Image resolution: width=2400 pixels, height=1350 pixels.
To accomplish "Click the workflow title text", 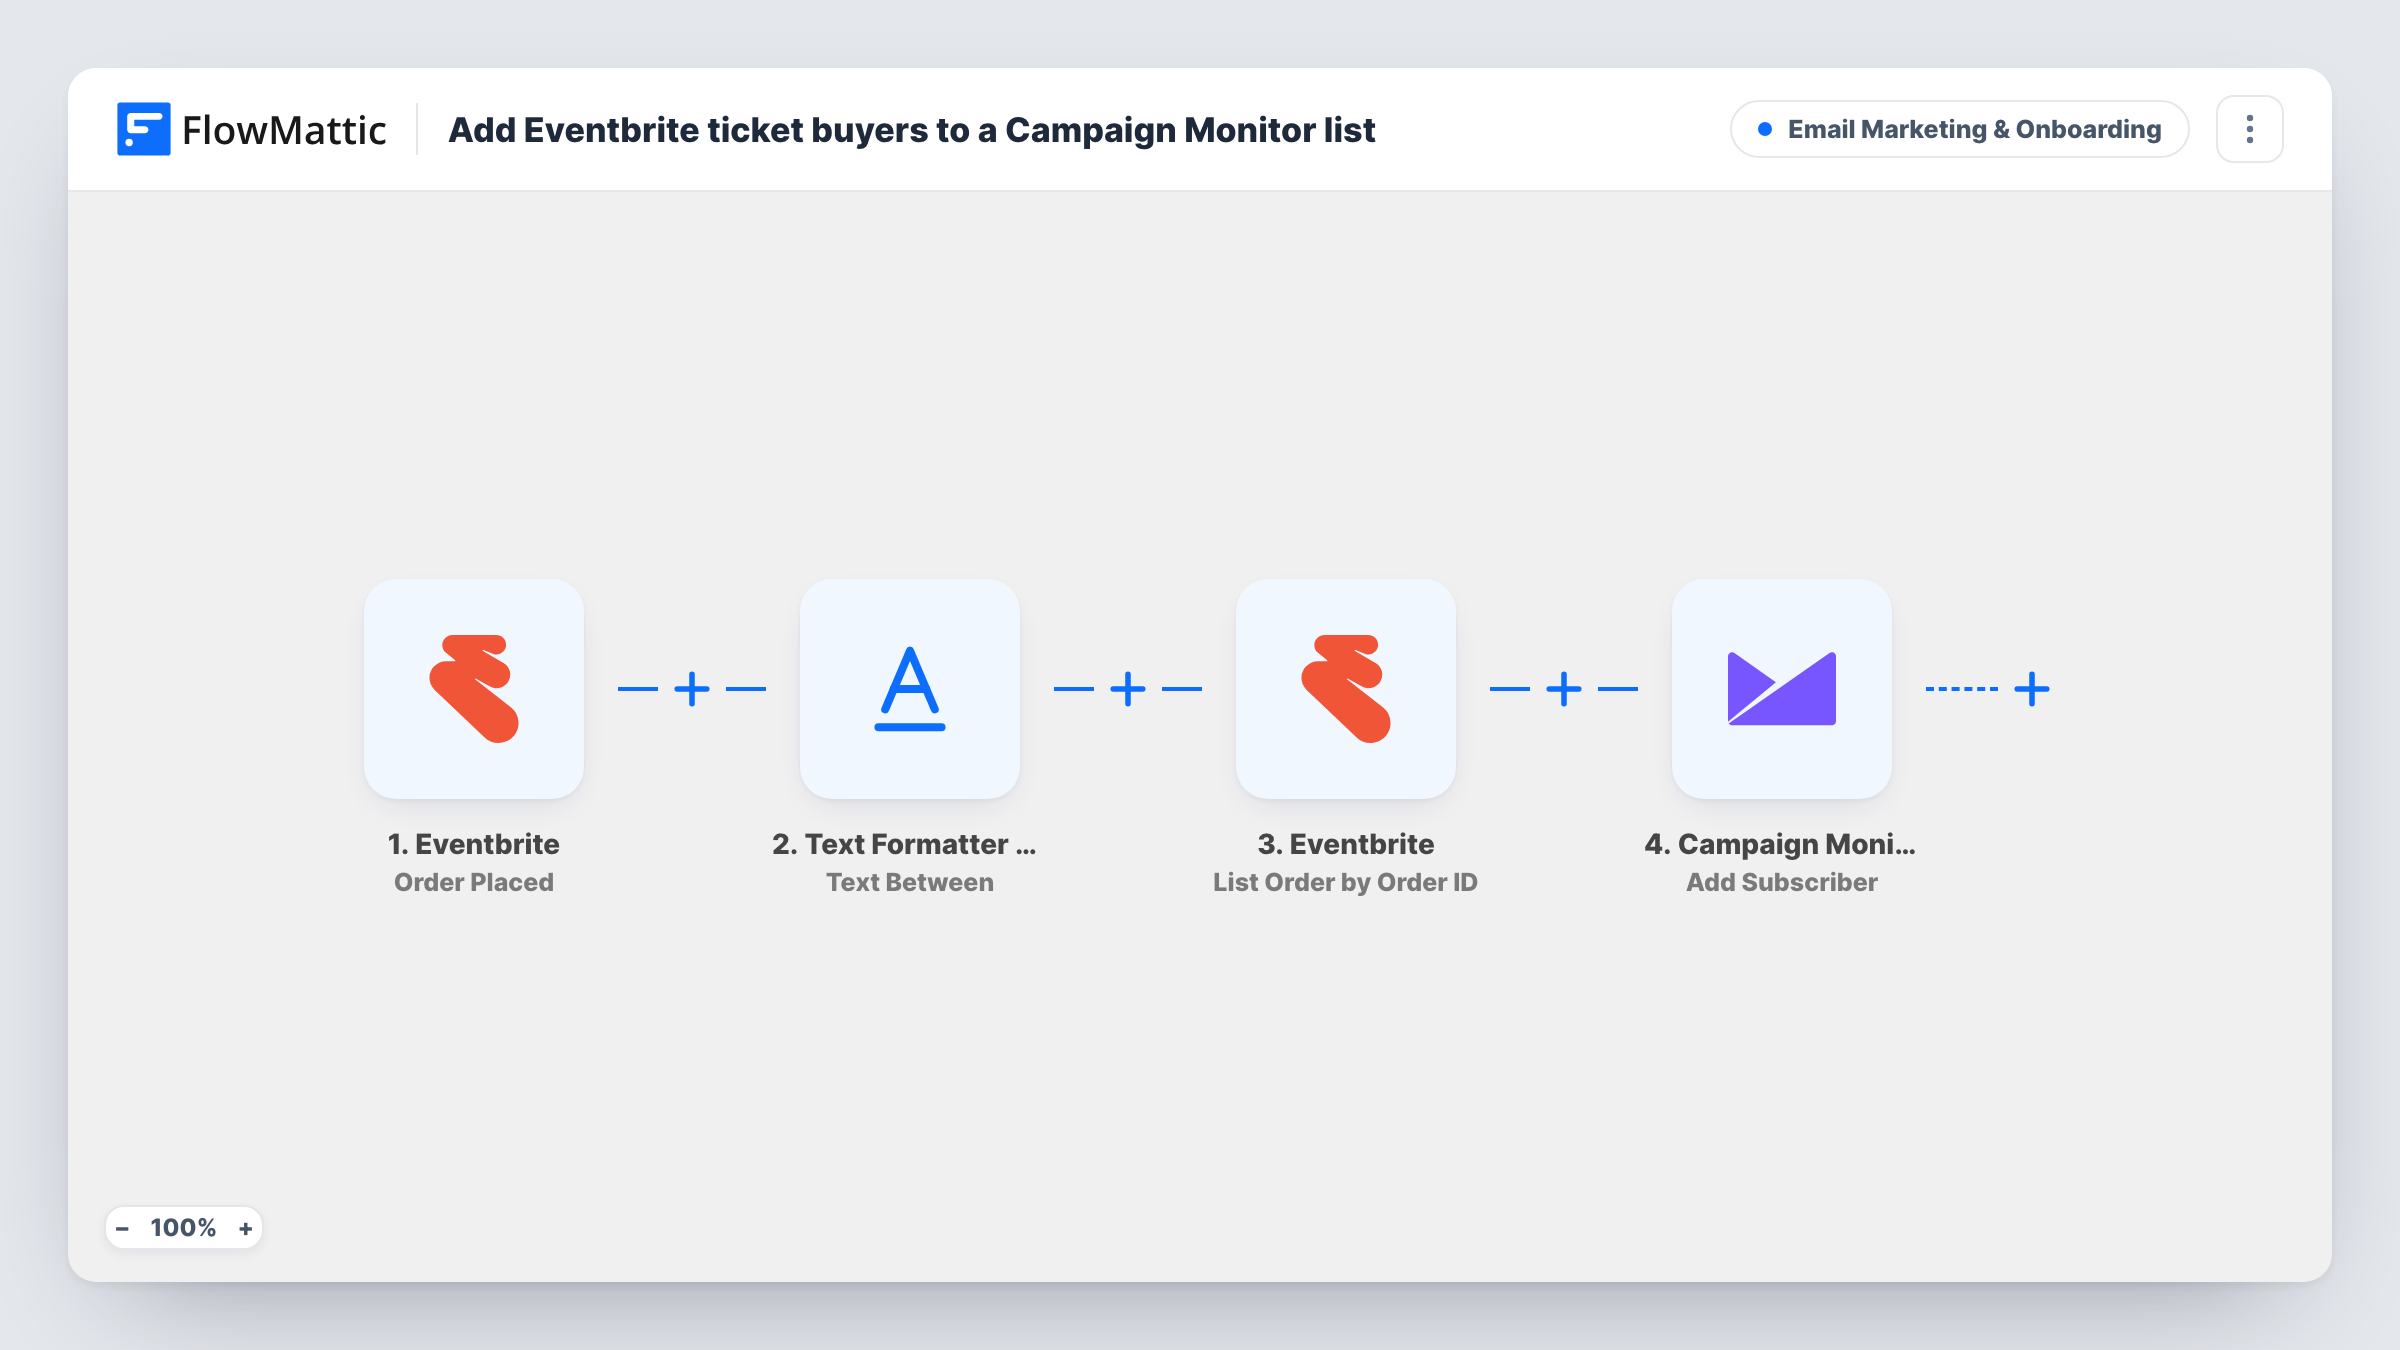I will pyautogui.click(x=912, y=130).
